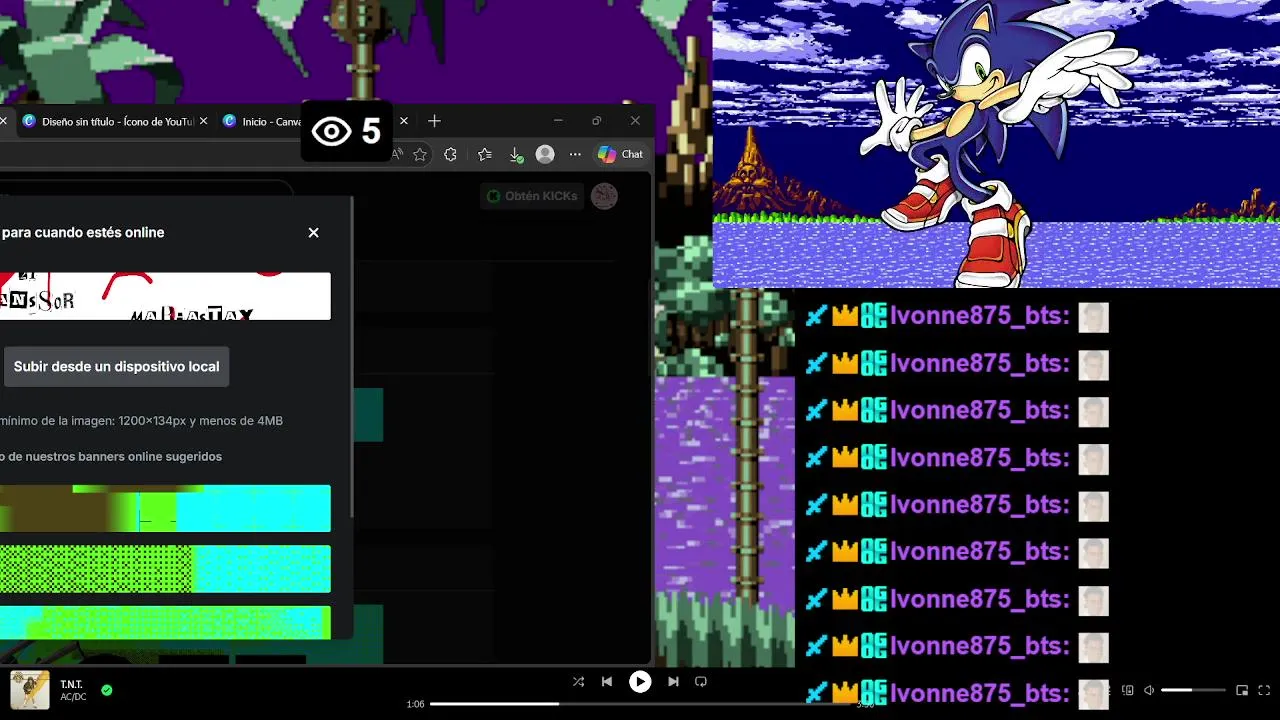Click the play button in music player
The image size is (1280, 720).
coord(640,682)
